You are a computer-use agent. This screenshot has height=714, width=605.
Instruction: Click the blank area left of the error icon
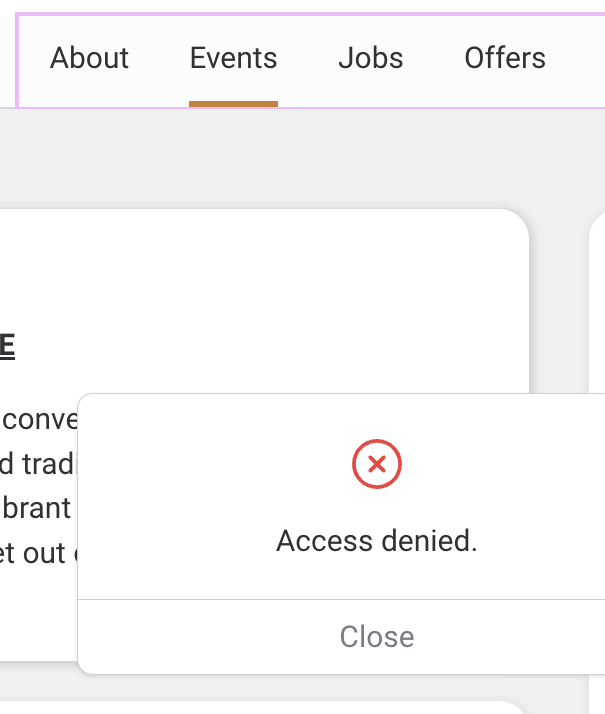coord(200,470)
